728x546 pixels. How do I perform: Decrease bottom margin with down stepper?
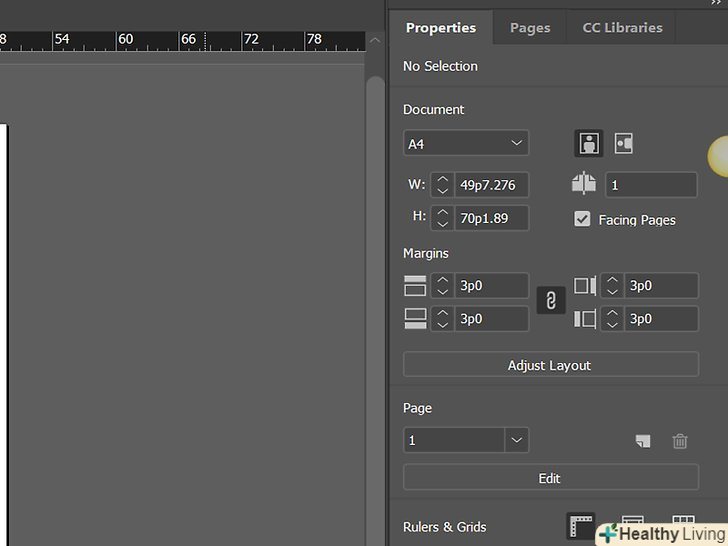pos(442,325)
